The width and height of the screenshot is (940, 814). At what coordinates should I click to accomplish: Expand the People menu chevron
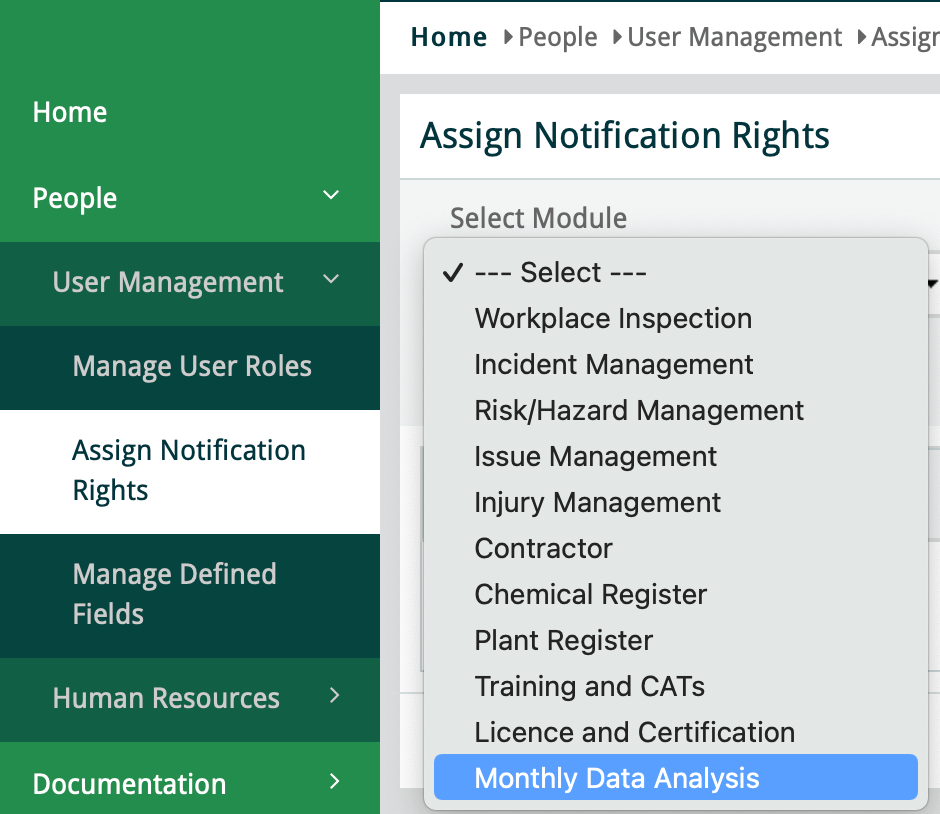click(332, 196)
